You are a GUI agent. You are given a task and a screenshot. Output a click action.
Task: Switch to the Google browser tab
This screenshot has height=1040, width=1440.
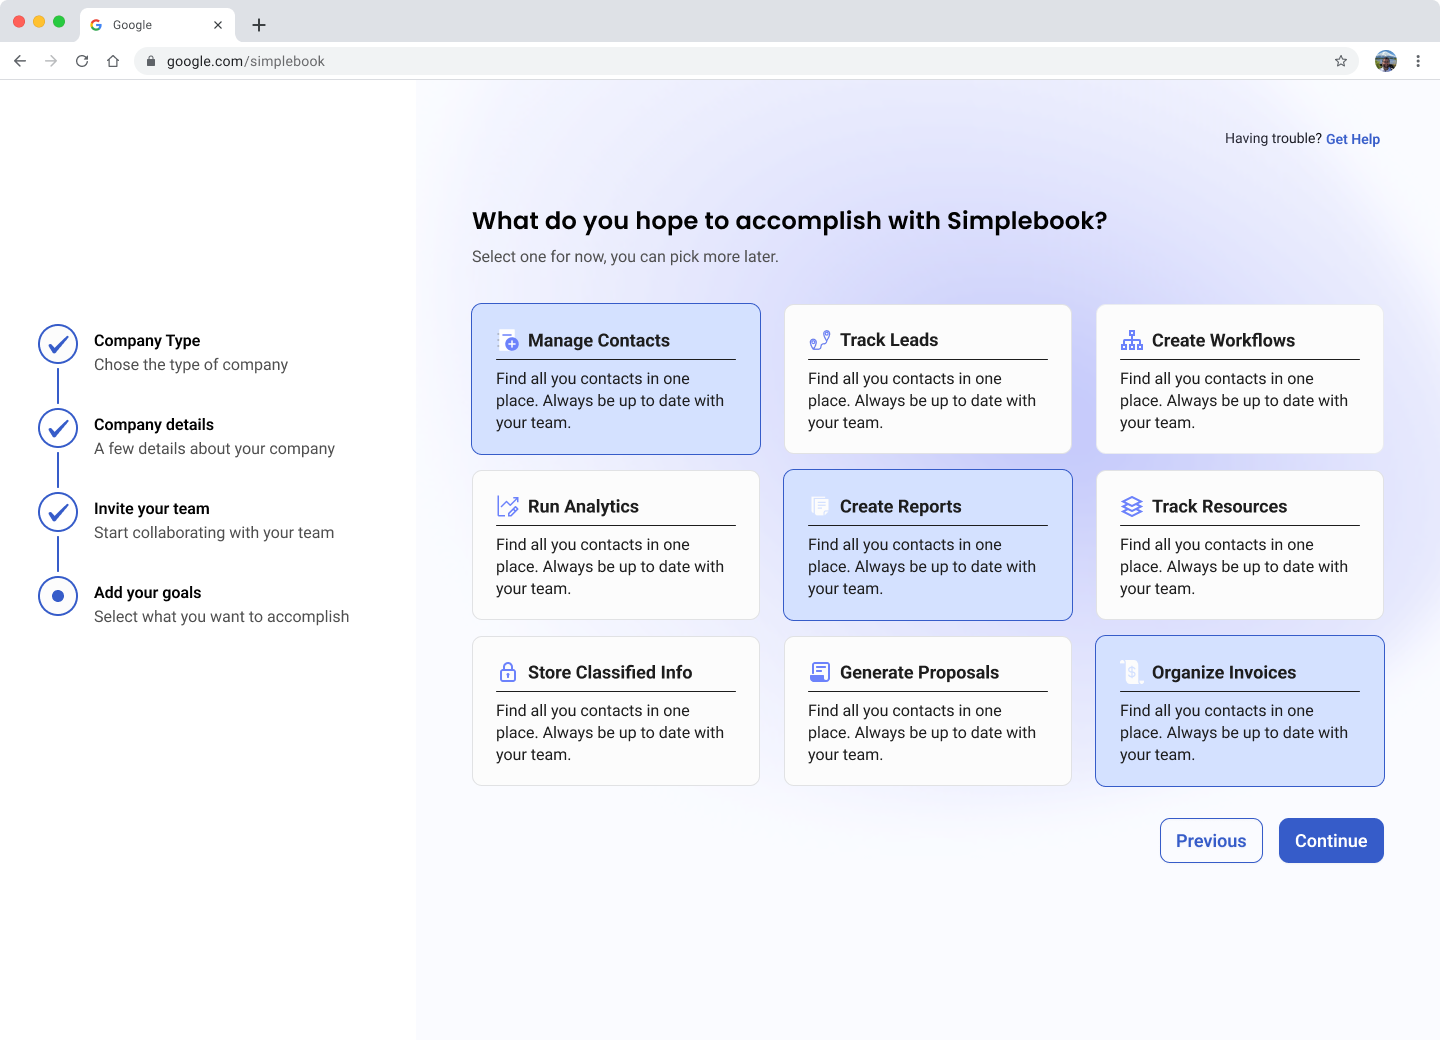point(157,25)
